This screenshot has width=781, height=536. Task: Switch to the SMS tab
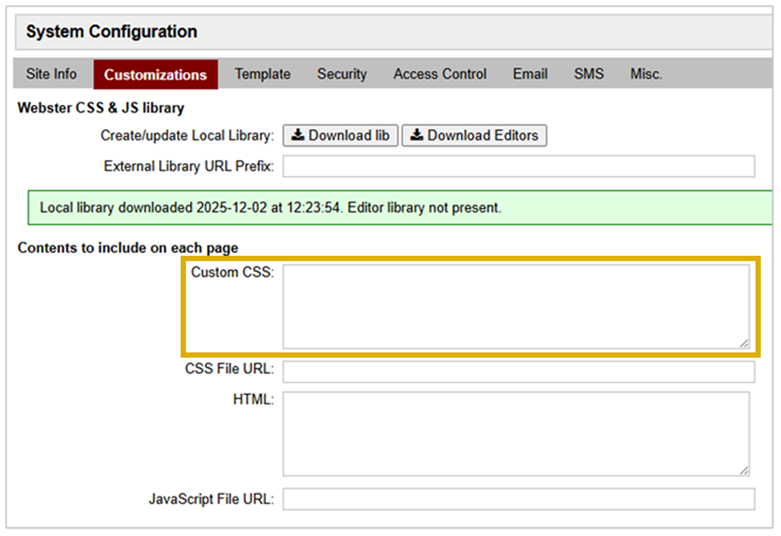pos(589,74)
